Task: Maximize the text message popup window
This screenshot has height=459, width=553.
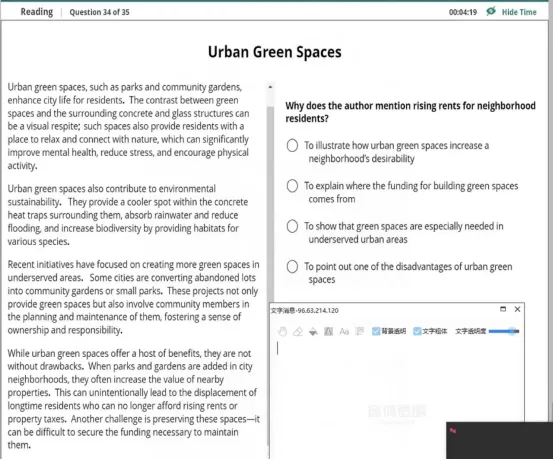Action: tap(503, 309)
